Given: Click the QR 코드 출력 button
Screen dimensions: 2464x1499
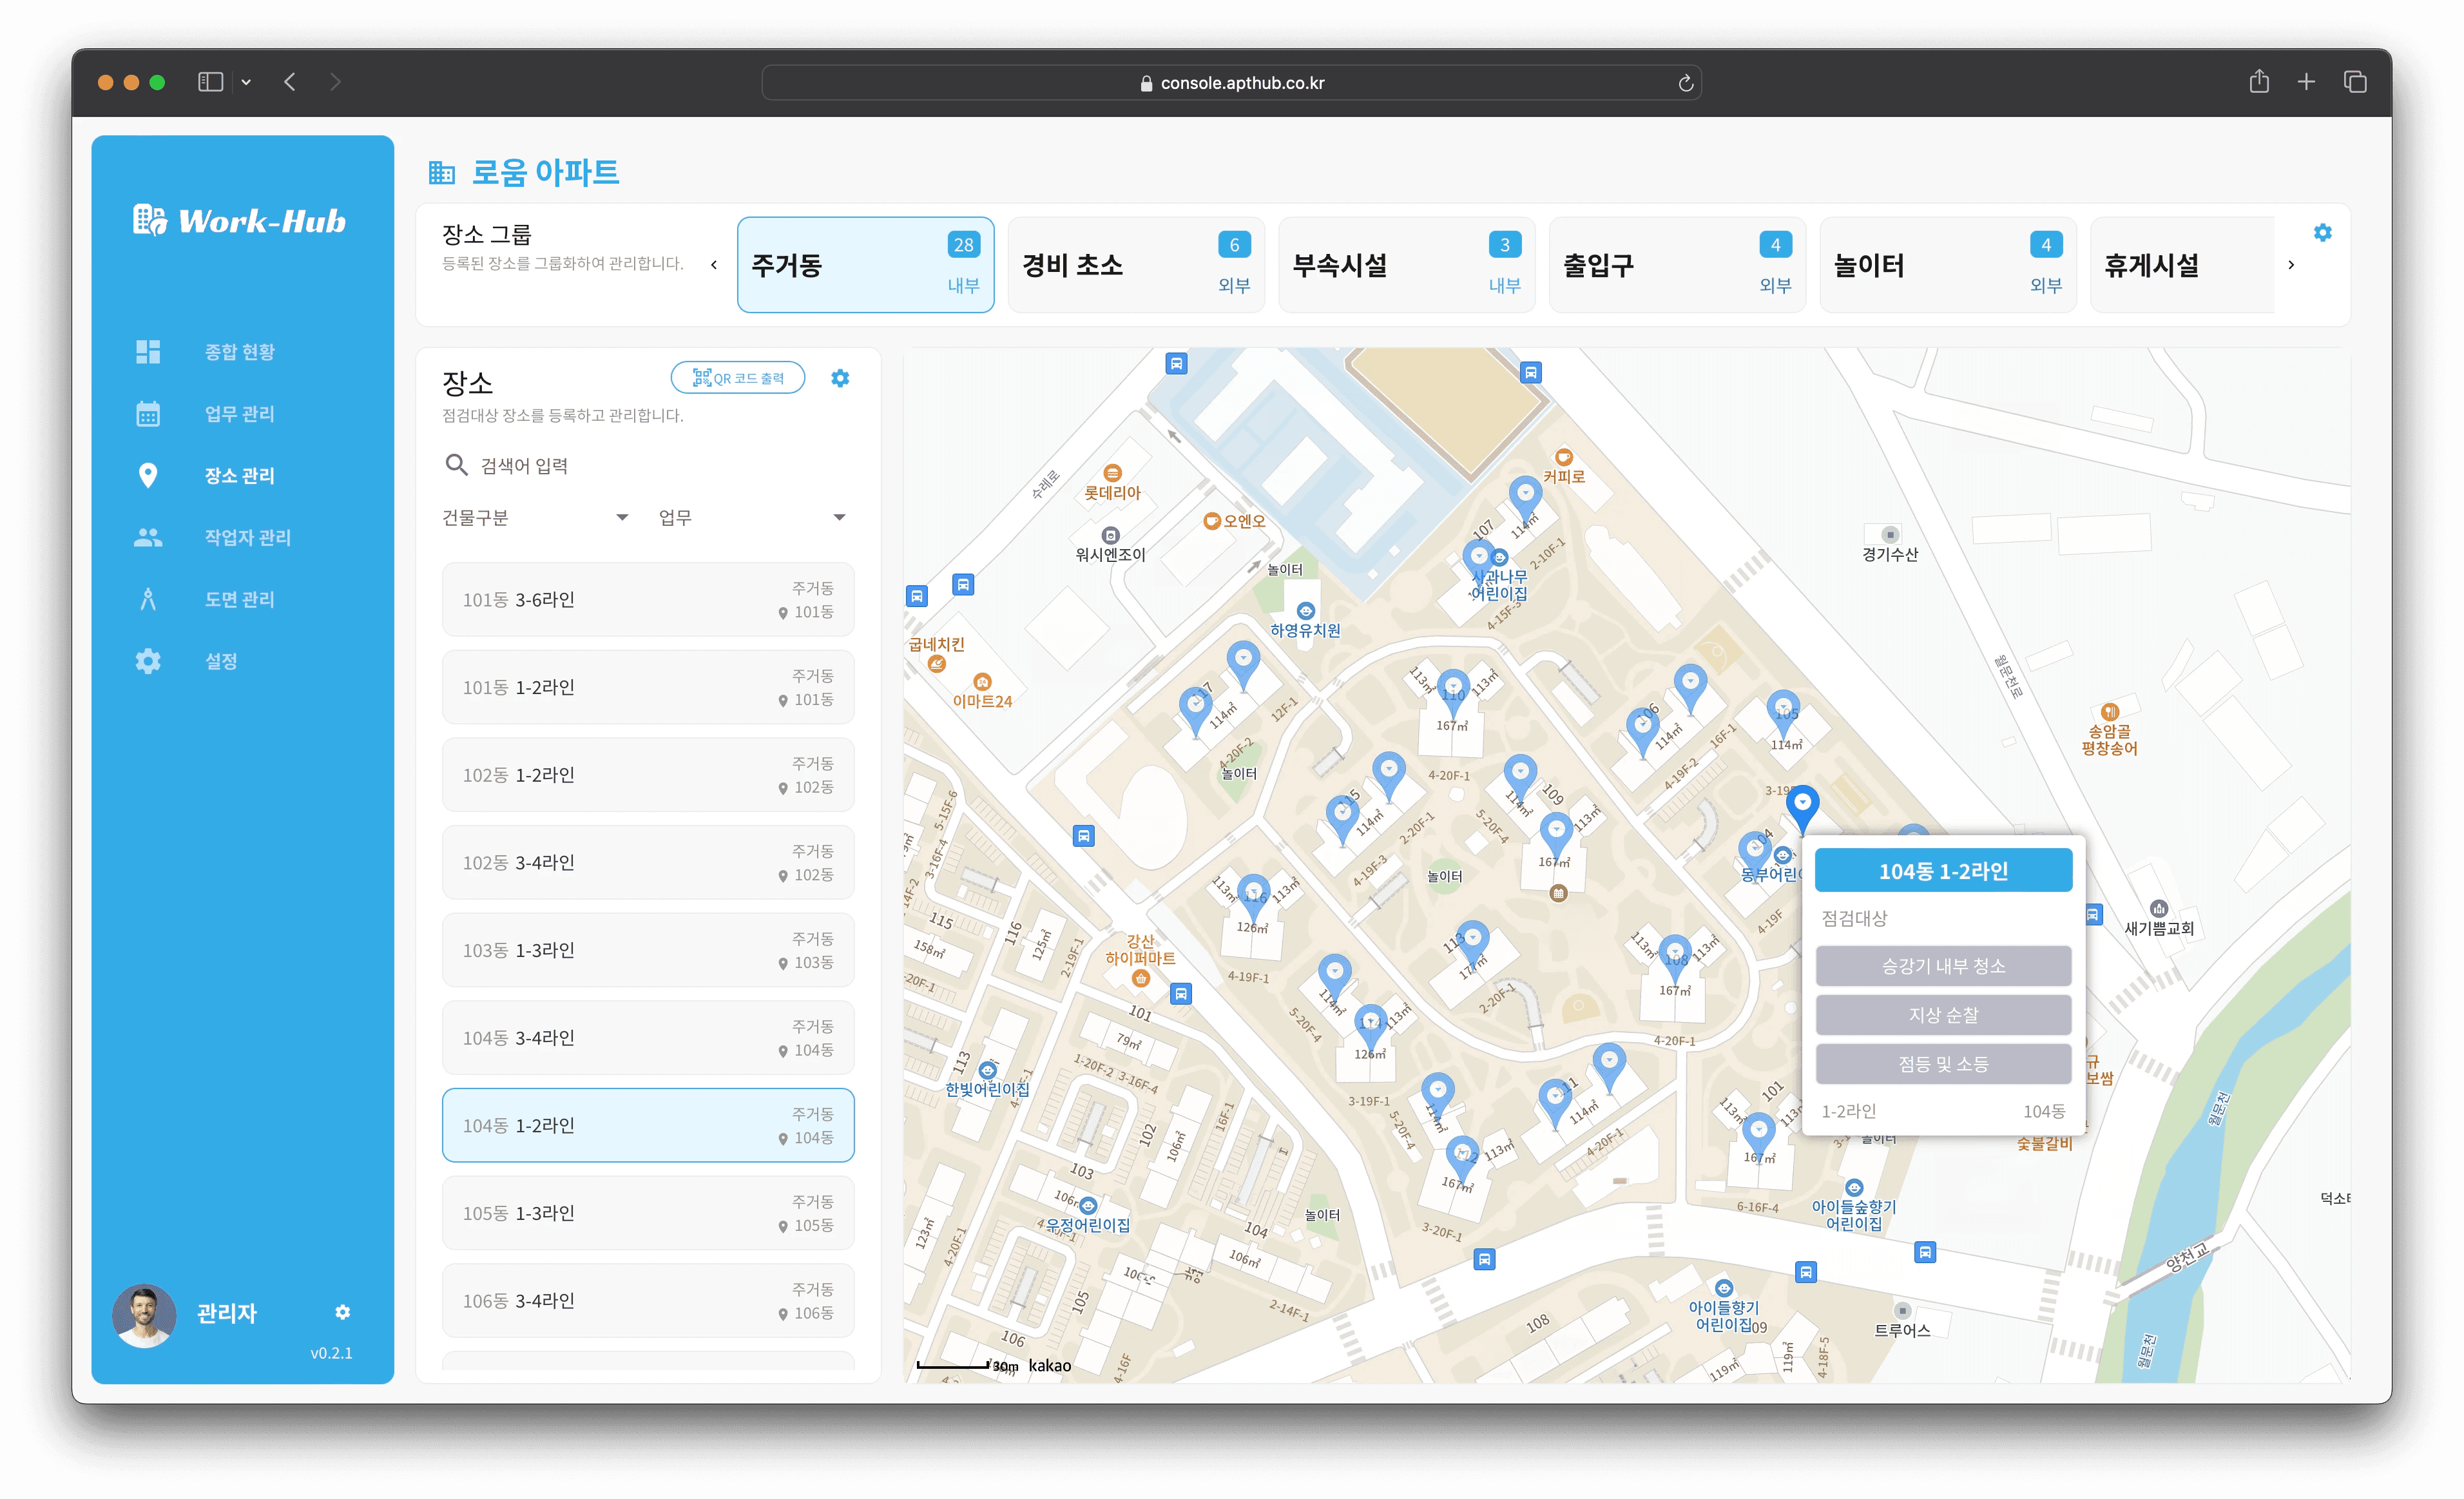Looking at the screenshot, I should point(738,378).
